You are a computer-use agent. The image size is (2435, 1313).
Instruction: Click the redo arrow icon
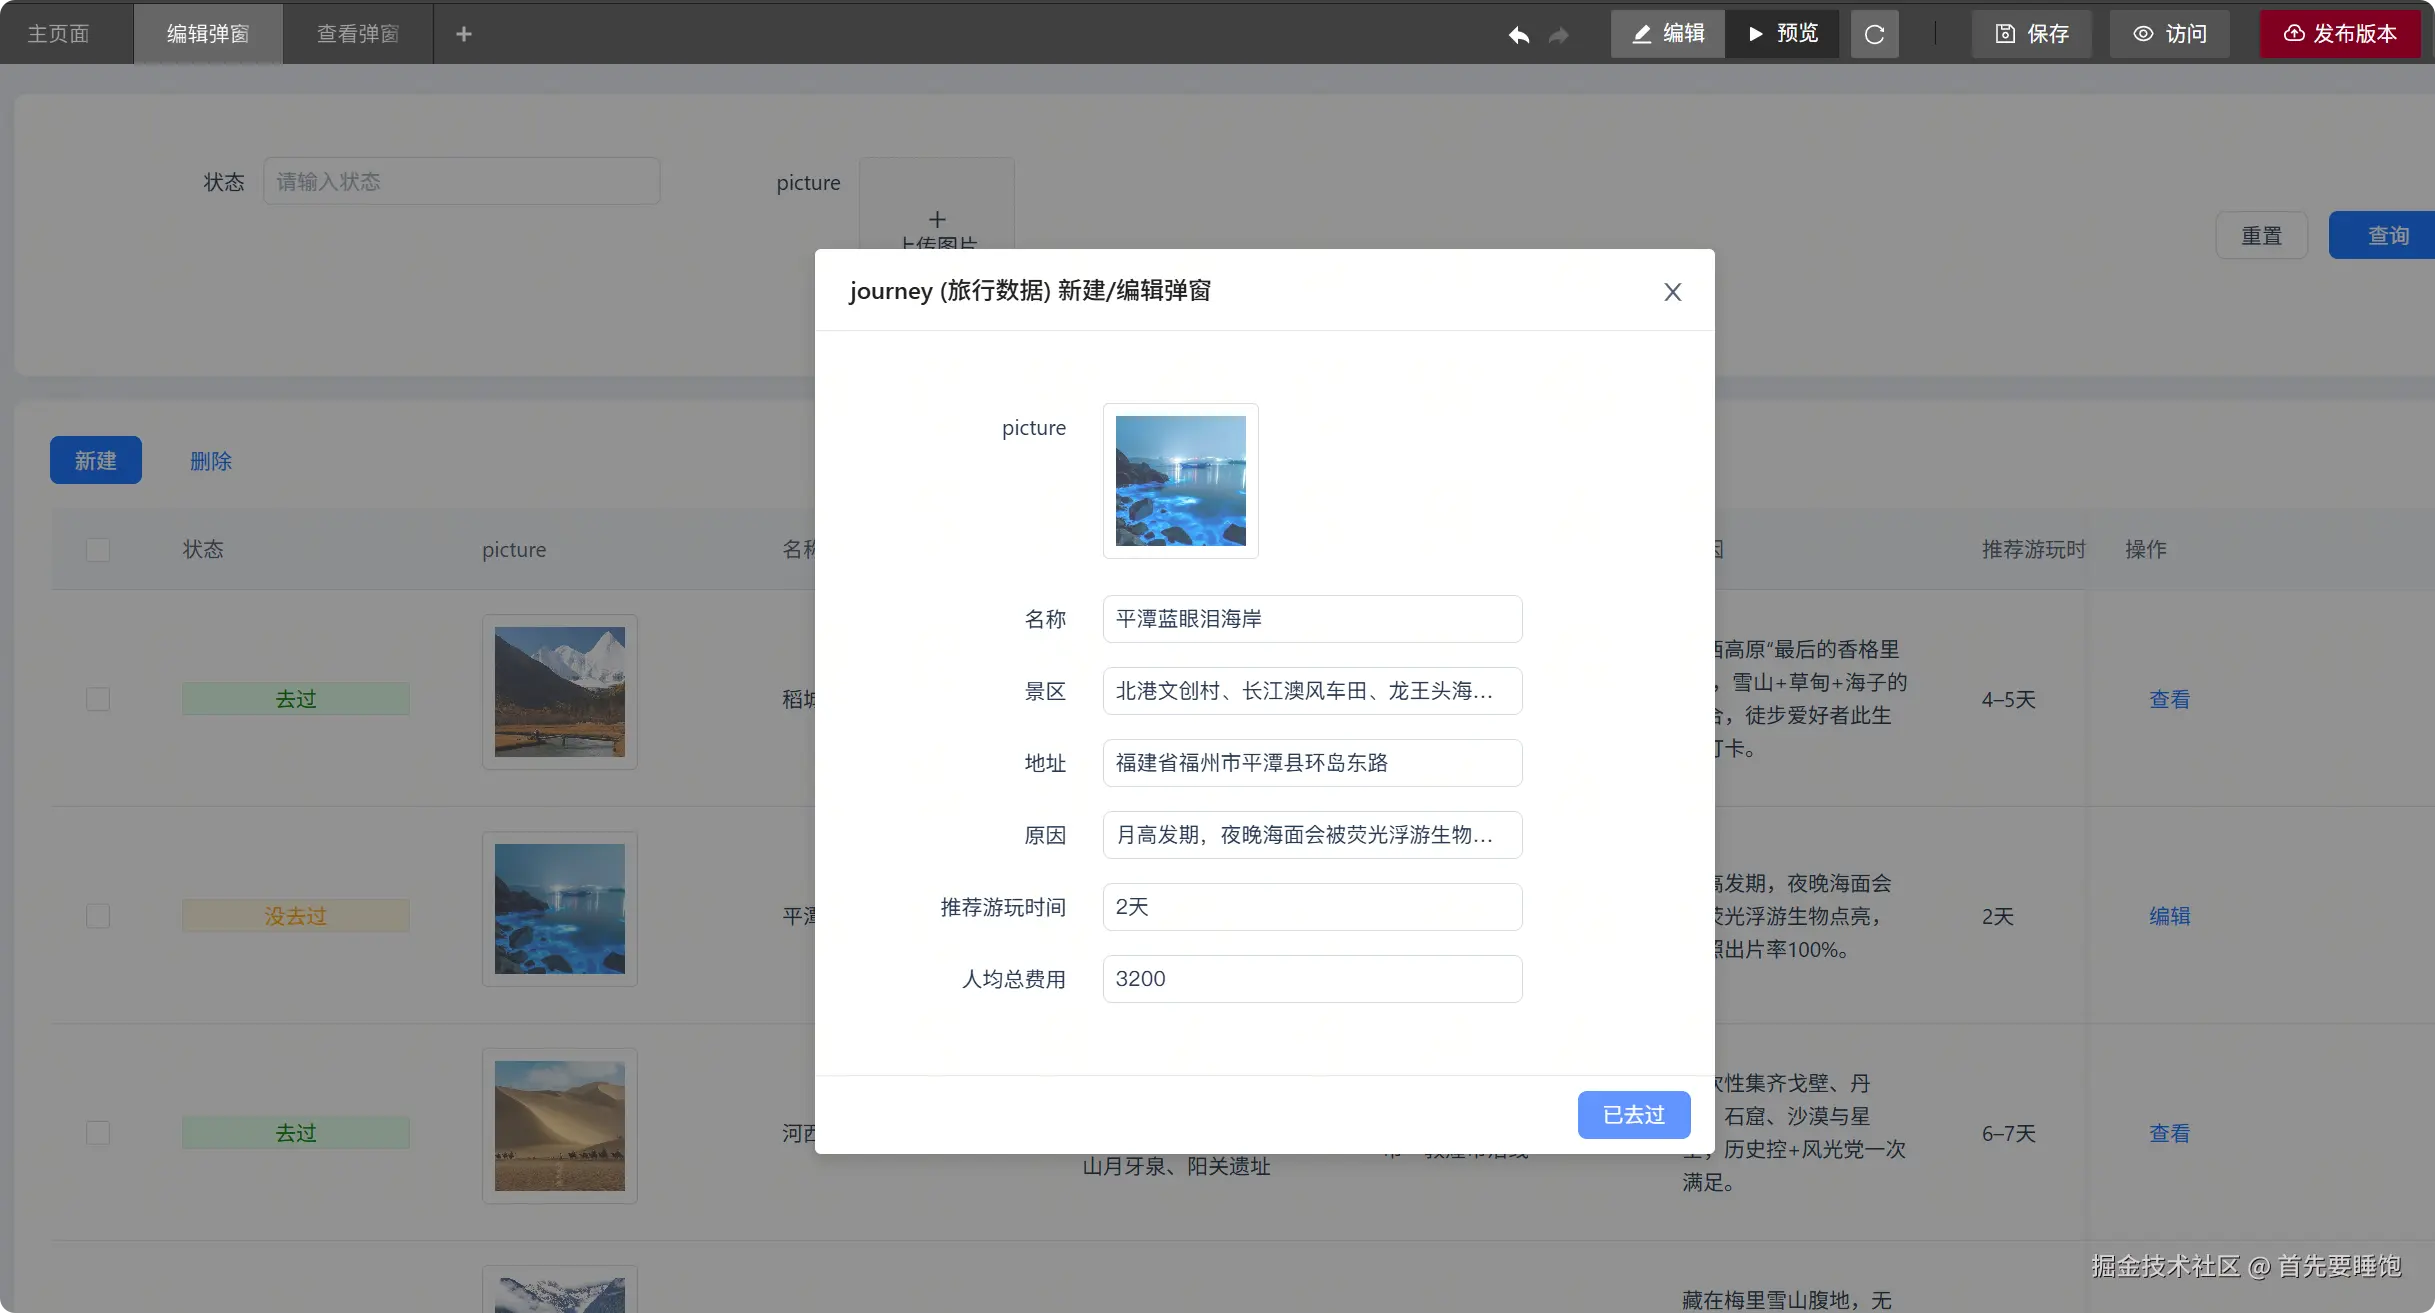[1558, 35]
